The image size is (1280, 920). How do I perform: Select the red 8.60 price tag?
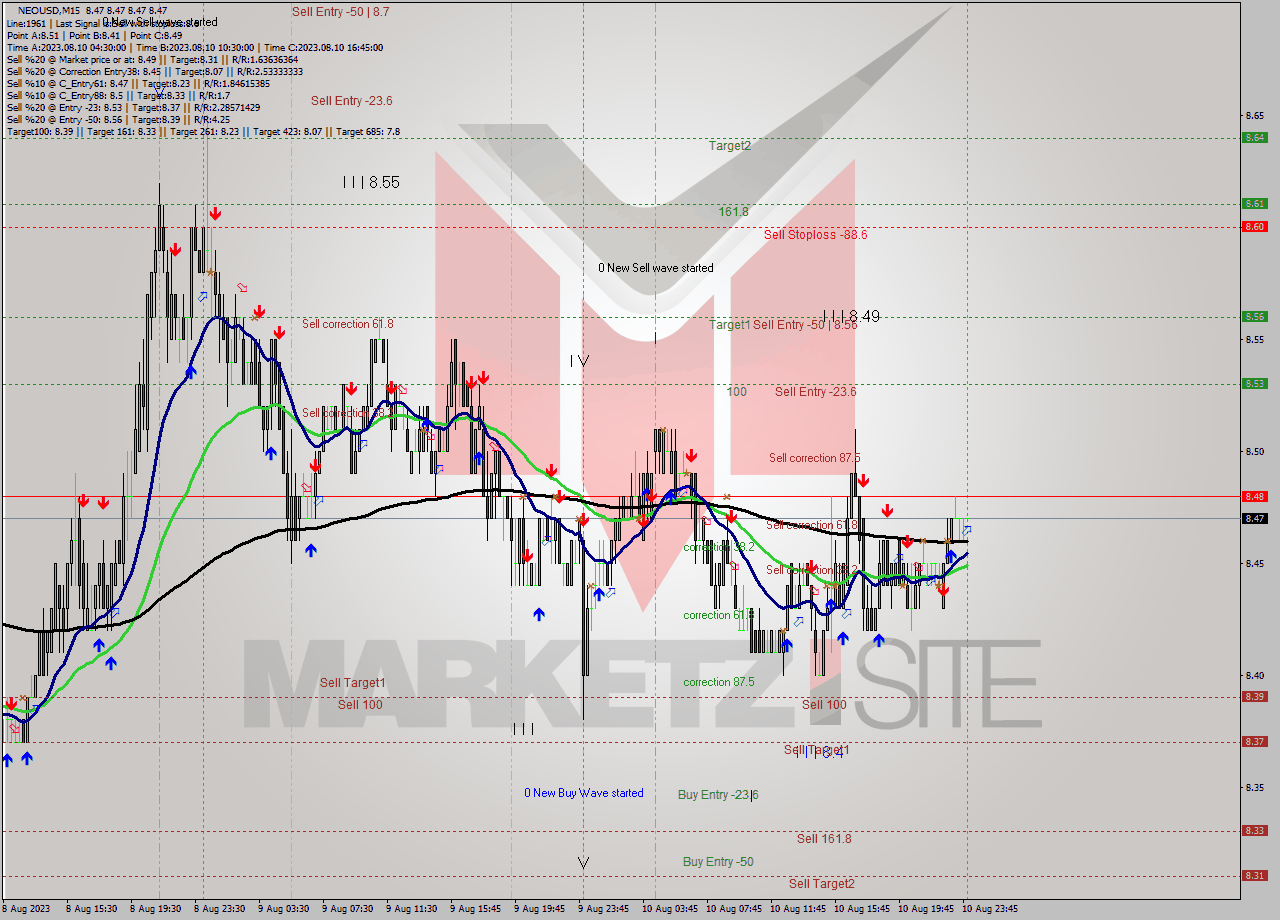tap(1254, 227)
